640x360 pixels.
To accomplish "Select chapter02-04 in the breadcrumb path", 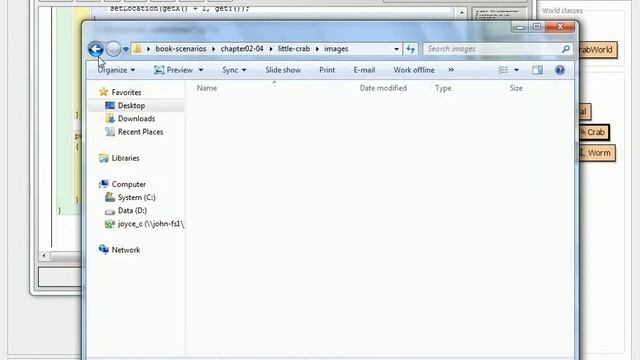I will coord(242,49).
